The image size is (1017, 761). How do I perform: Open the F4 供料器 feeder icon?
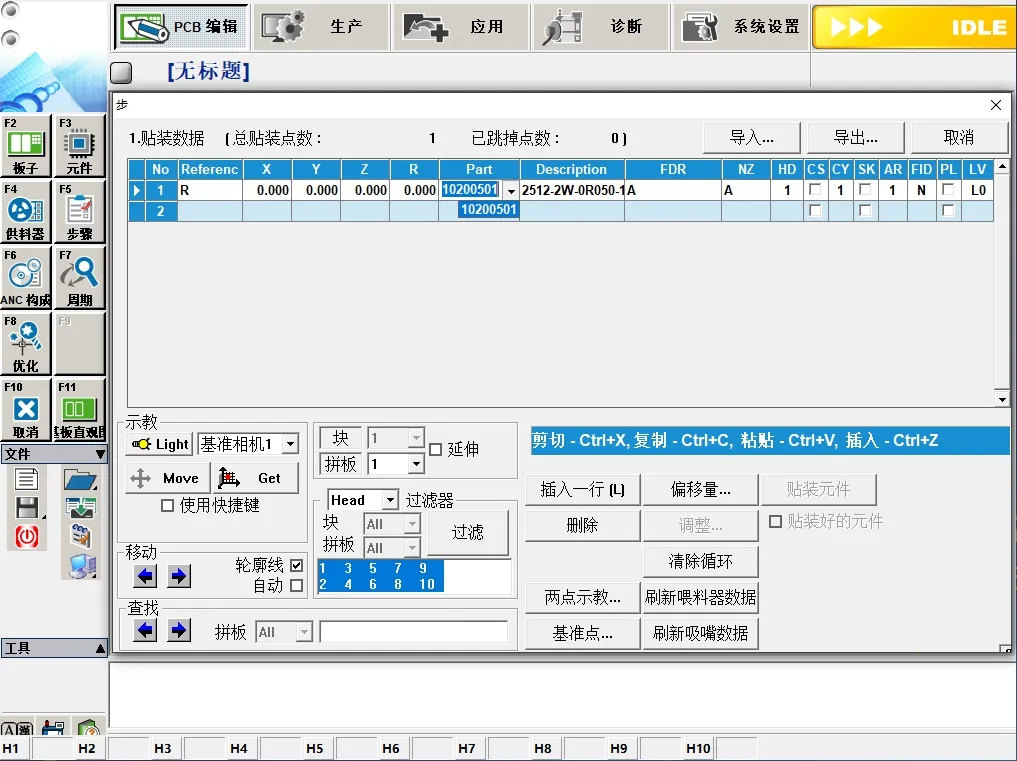coord(26,212)
